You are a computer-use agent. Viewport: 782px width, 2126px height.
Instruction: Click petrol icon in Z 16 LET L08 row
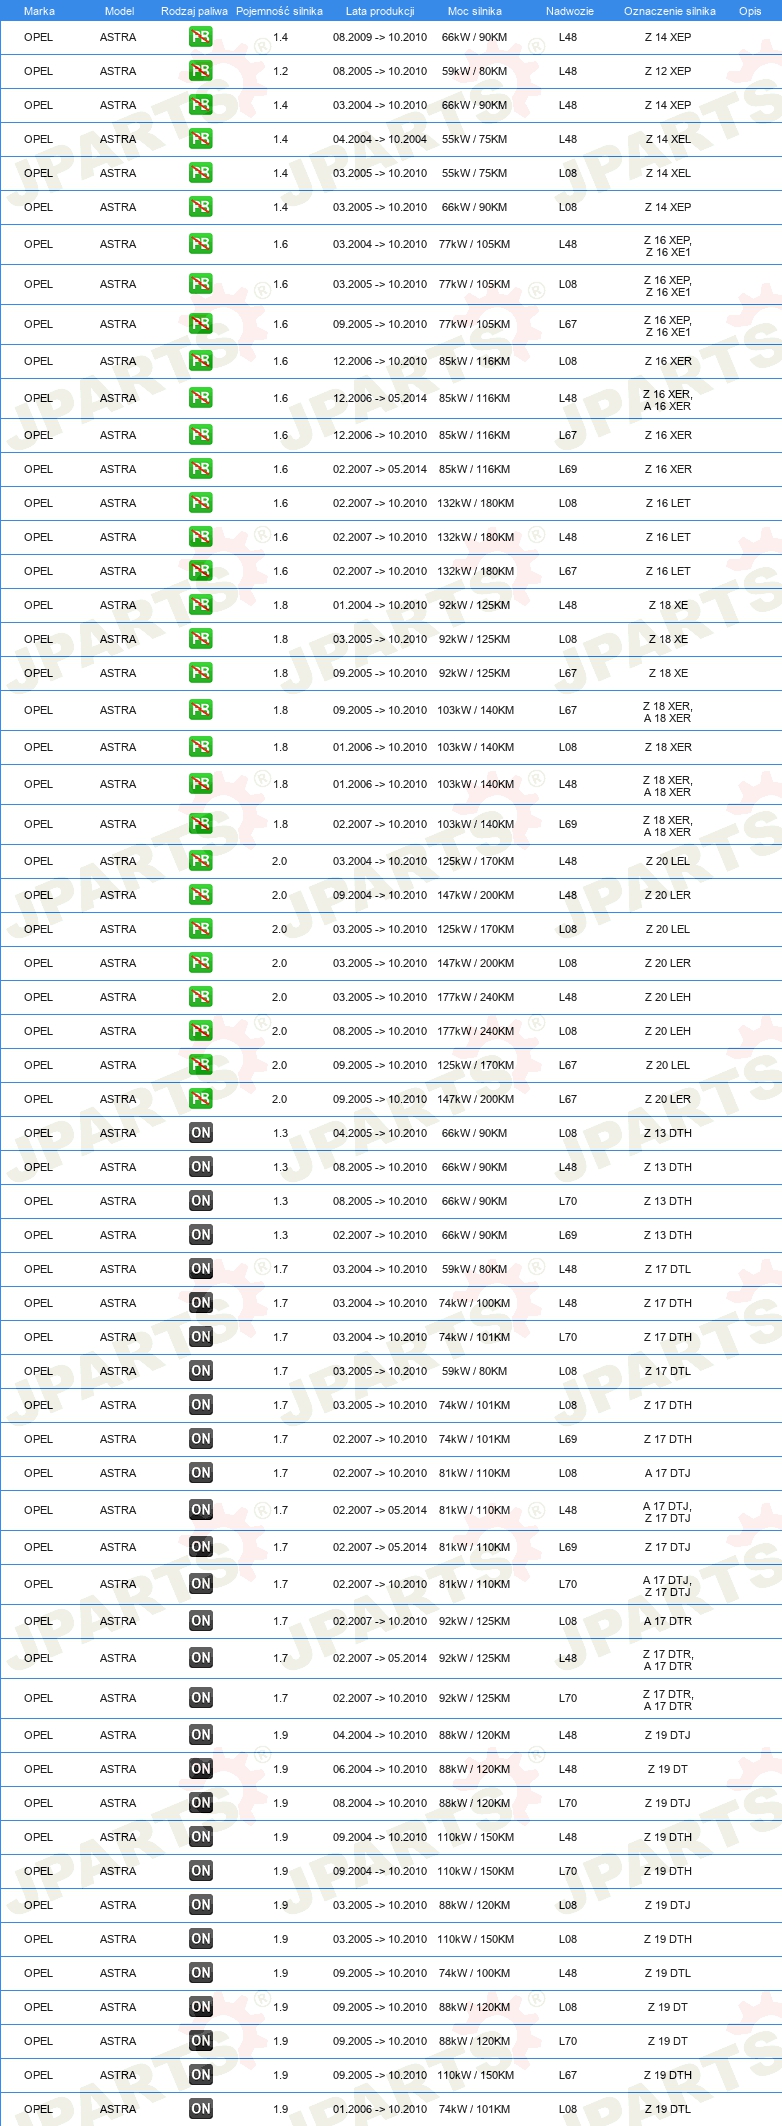[201, 503]
